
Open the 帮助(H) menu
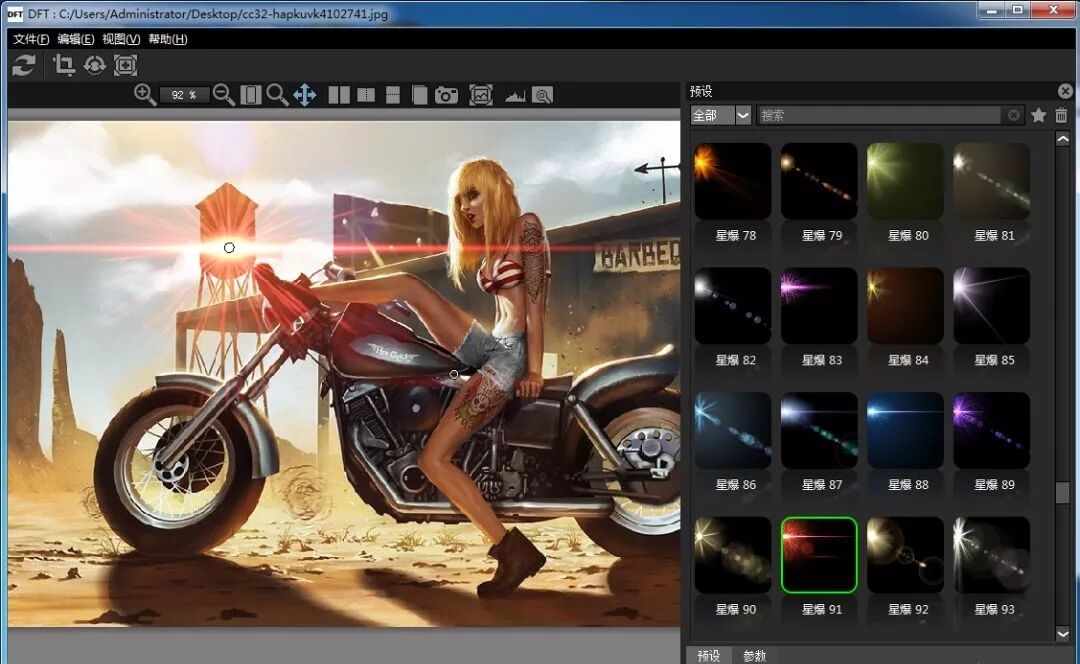click(x=167, y=39)
